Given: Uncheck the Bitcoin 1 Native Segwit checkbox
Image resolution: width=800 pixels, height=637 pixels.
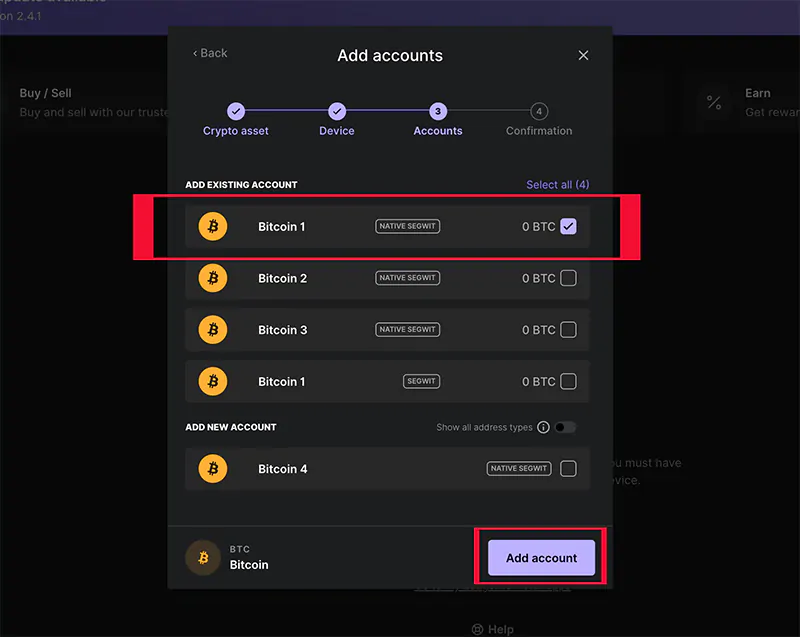Looking at the screenshot, I should click(x=568, y=227).
